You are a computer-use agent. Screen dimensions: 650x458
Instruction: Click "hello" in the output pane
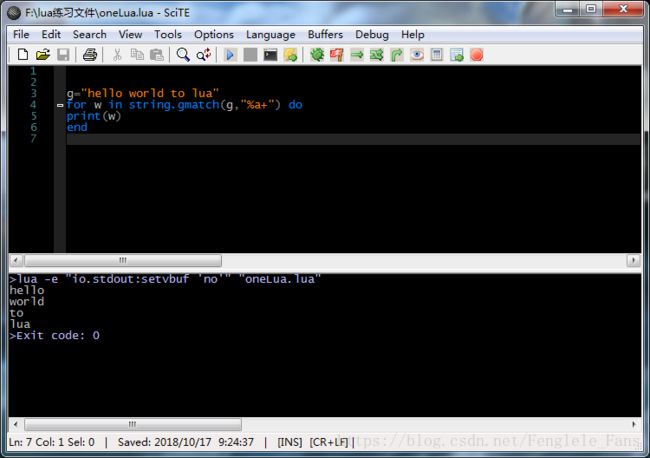point(27,290)
